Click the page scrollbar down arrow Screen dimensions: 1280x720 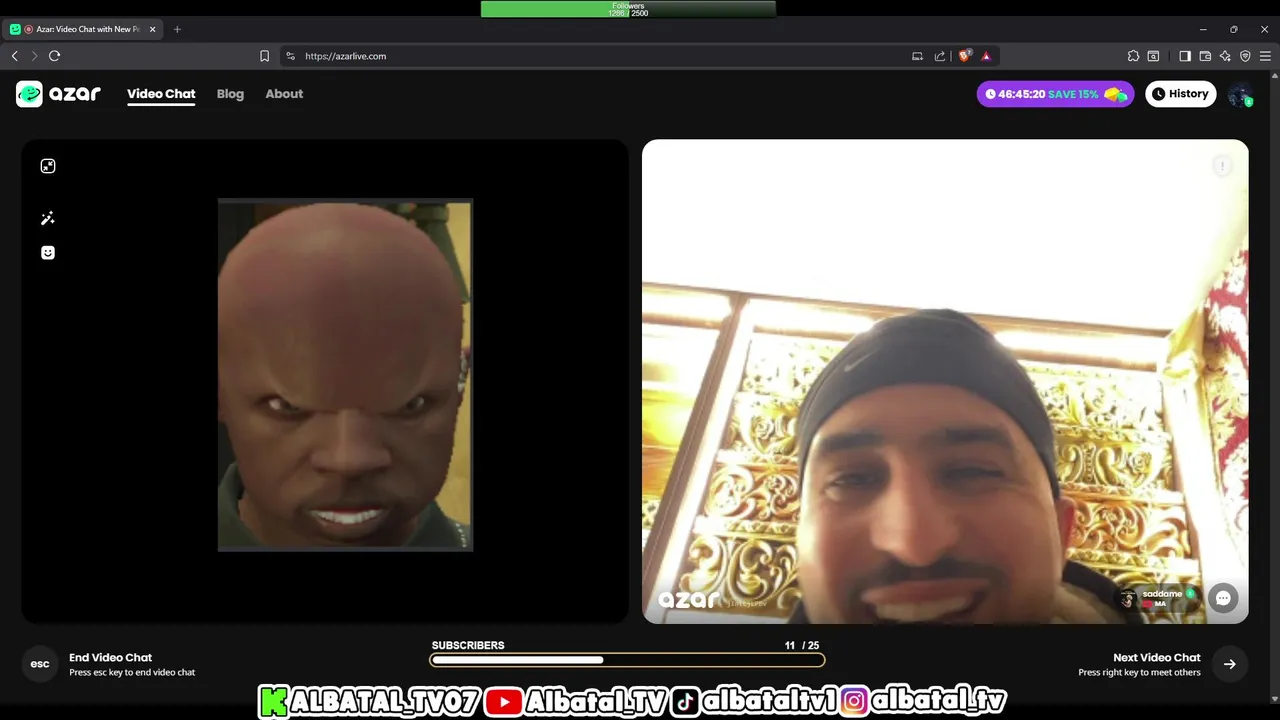tap(1275, 699)
